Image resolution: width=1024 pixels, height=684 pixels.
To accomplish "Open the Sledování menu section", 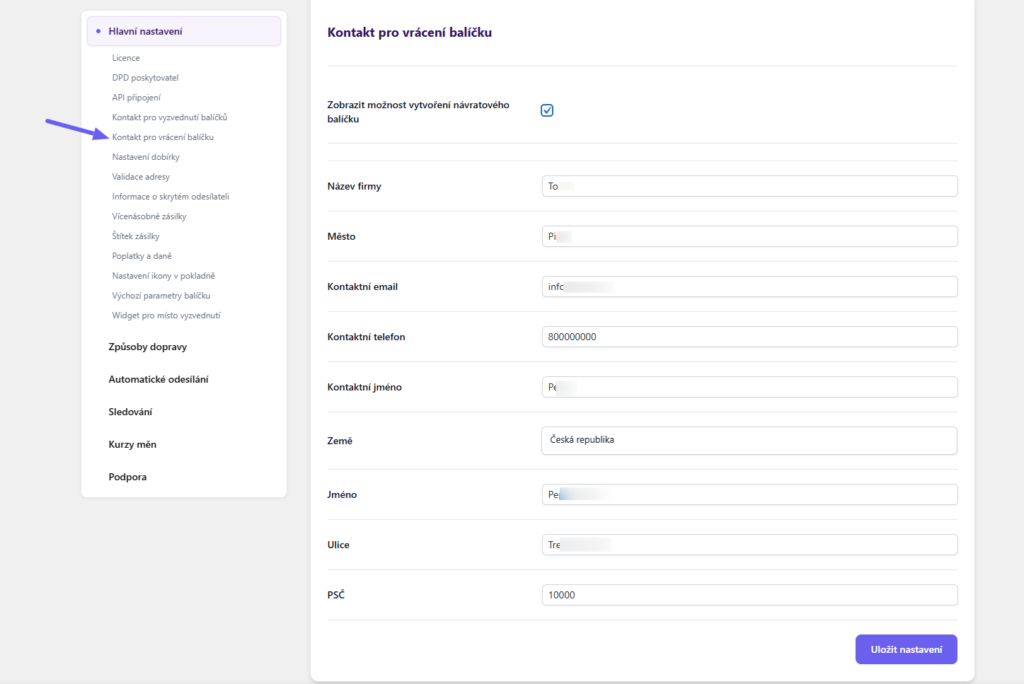I will [x=130, y=411].
